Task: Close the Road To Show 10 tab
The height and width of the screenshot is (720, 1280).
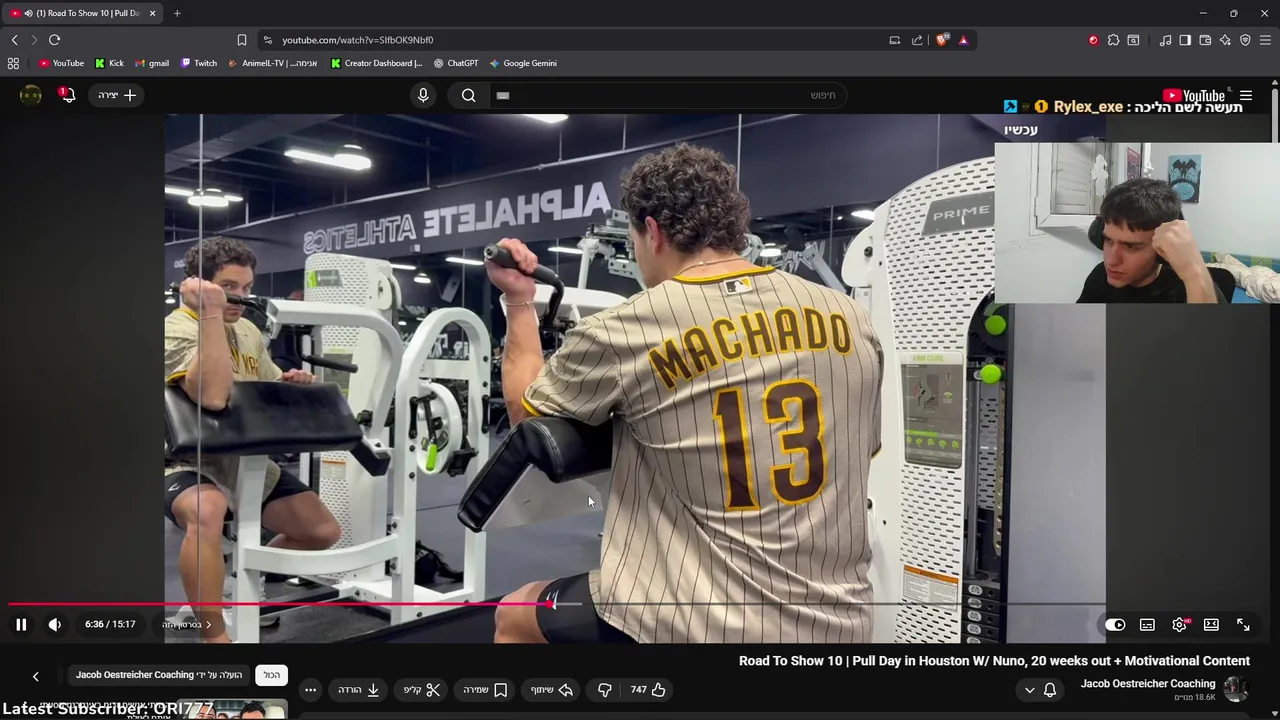Action: click(x=152, y=13)
